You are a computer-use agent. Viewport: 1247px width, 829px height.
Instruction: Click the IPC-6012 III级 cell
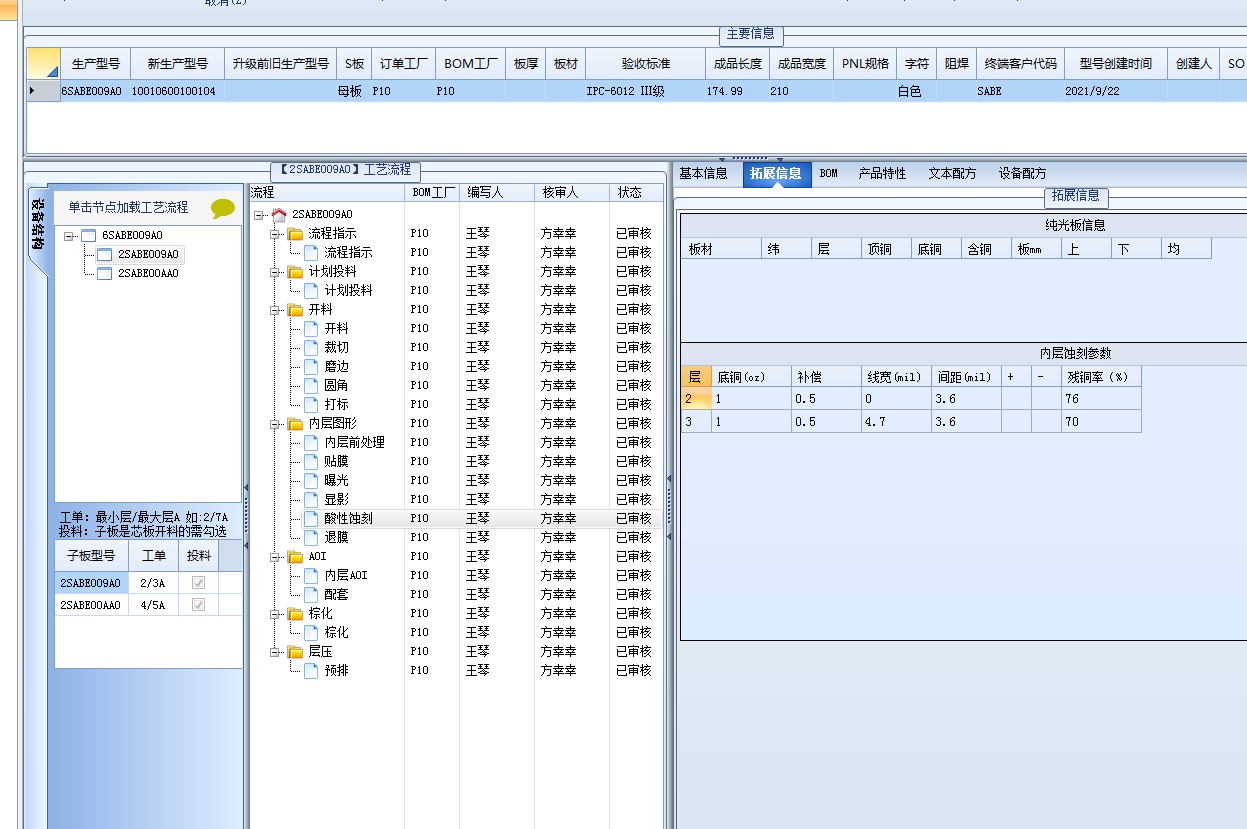[x=645, y=91]
